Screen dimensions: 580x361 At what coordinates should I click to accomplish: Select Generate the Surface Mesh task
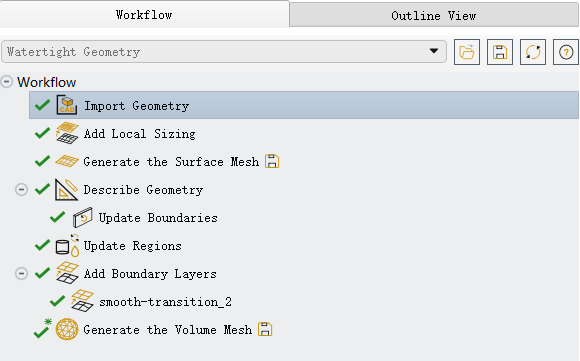[x=171, y=162]
